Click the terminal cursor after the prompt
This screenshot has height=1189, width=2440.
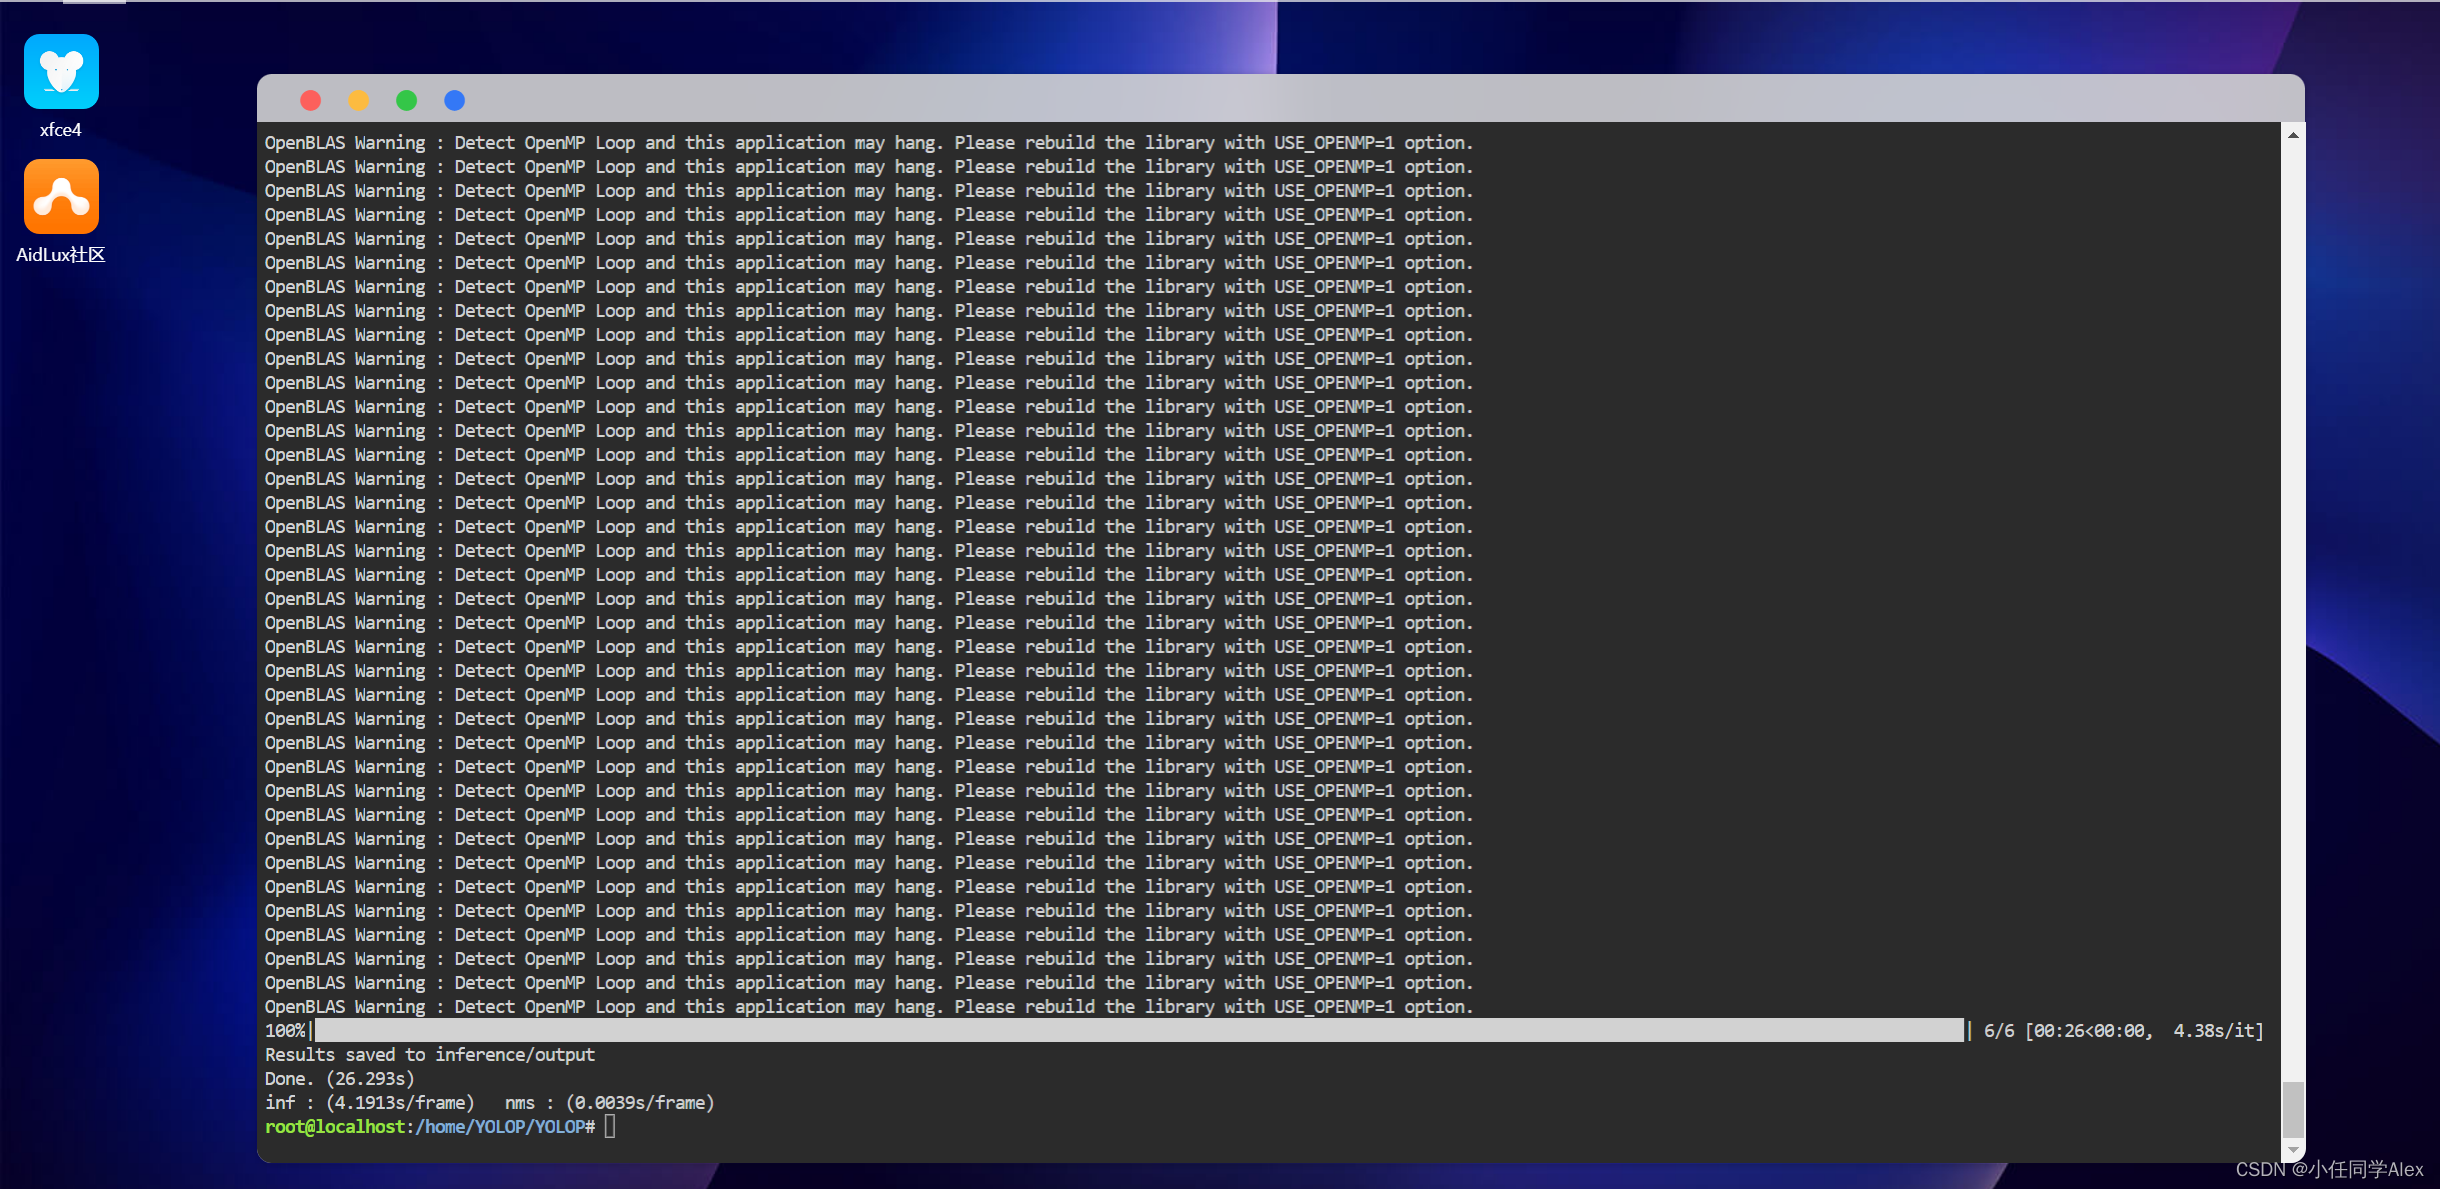[610, 1127]
